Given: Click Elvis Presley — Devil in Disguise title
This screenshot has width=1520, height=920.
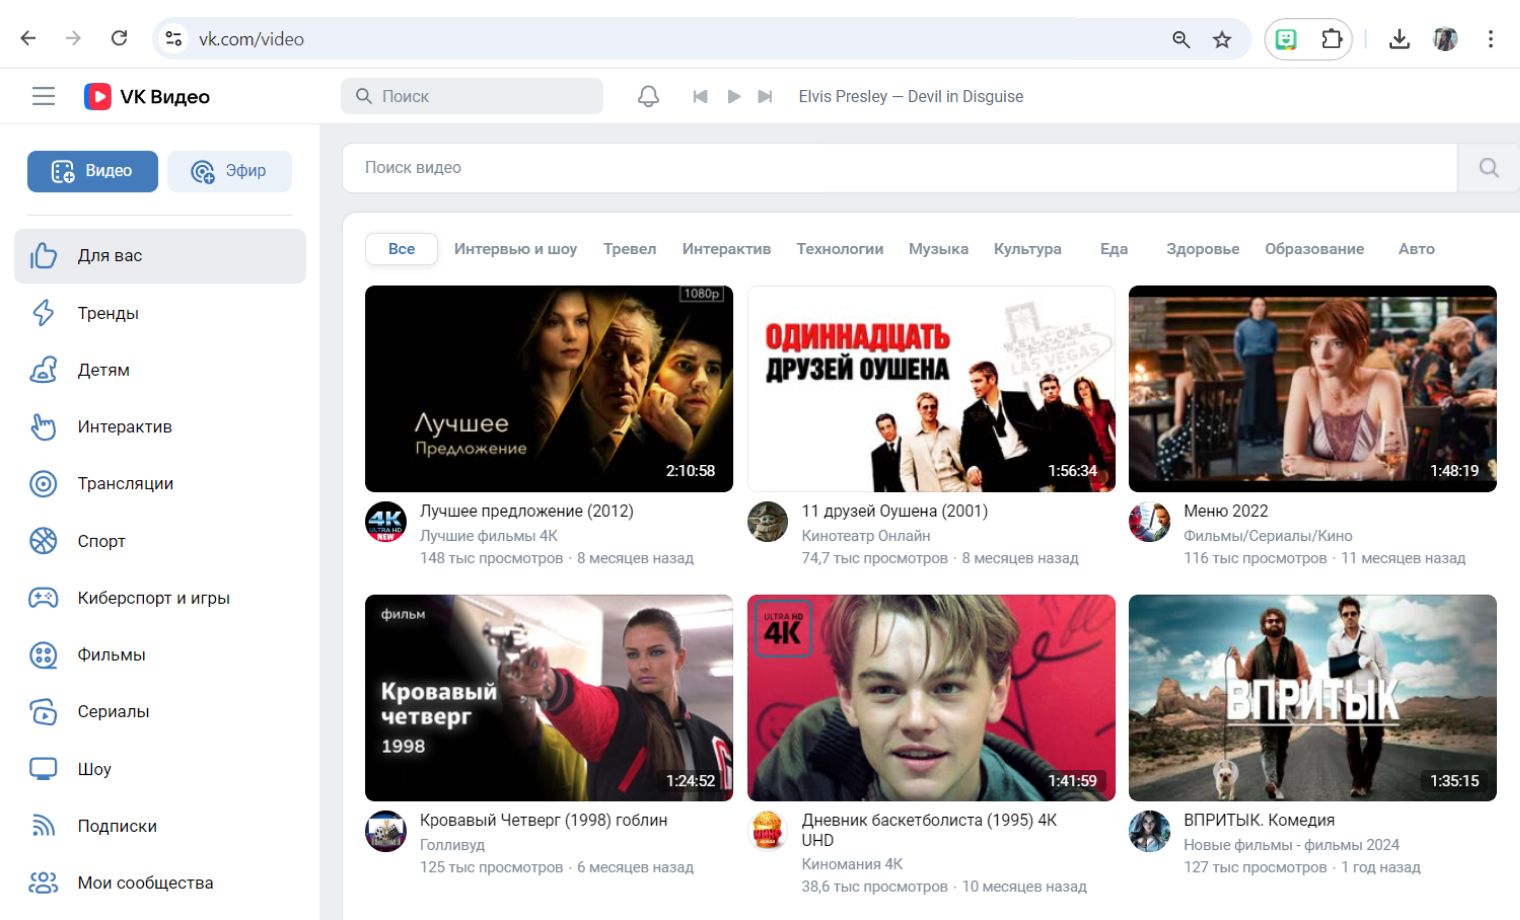Looking at the screenshot, I should 911,96.
